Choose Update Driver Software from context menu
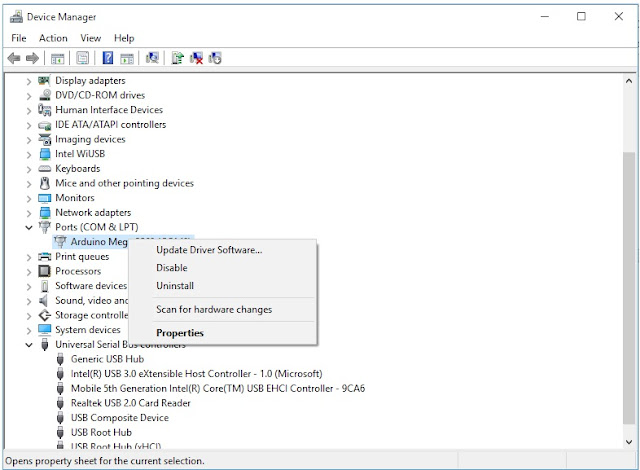Image resolution: width=640 pixels, height=470 pixels. (223, 250)
